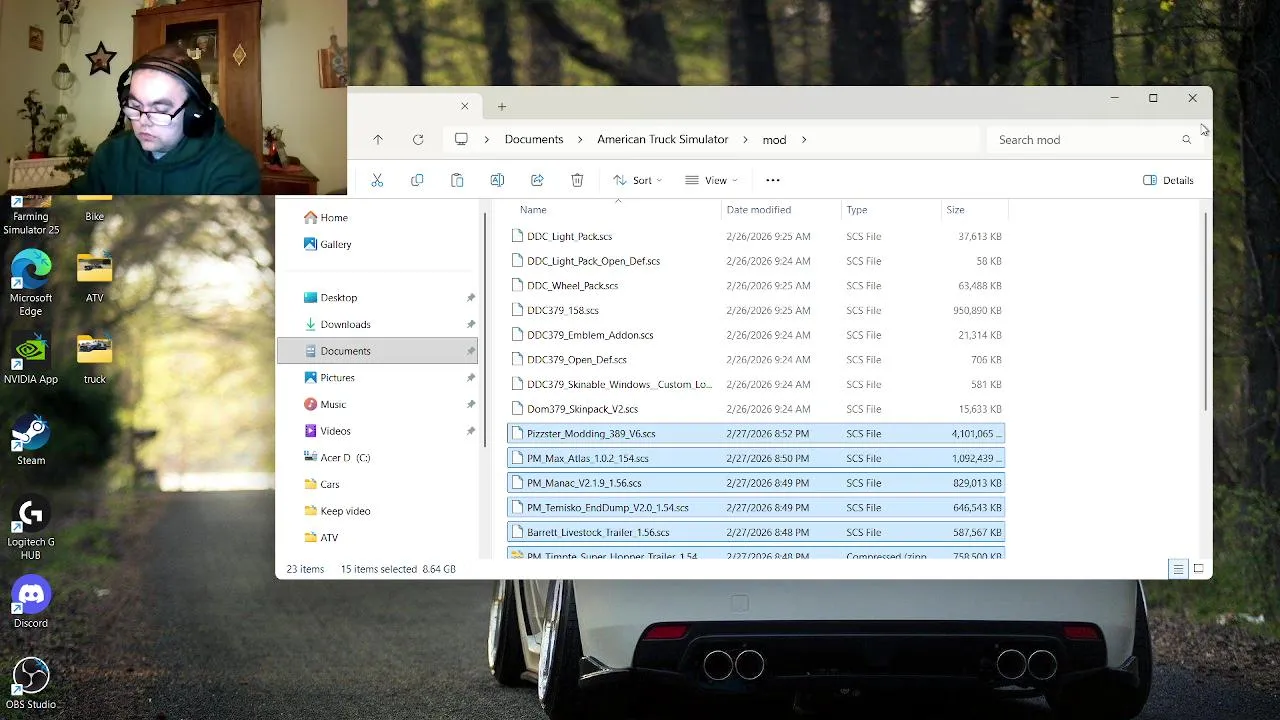The height and width of the screenshot is (720, 1280).
Task: Expand chevron after mod in address bar
Action: (804, 140)
